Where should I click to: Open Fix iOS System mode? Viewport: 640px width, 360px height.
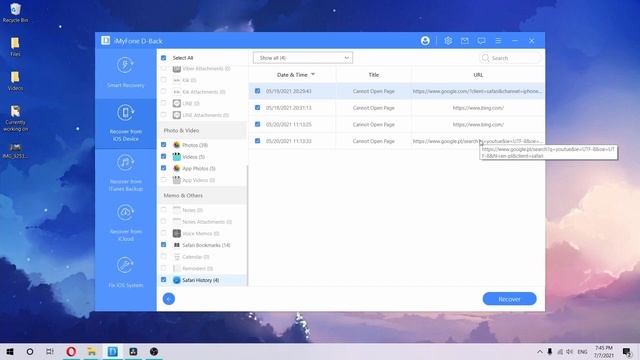[x=125, y=272]
